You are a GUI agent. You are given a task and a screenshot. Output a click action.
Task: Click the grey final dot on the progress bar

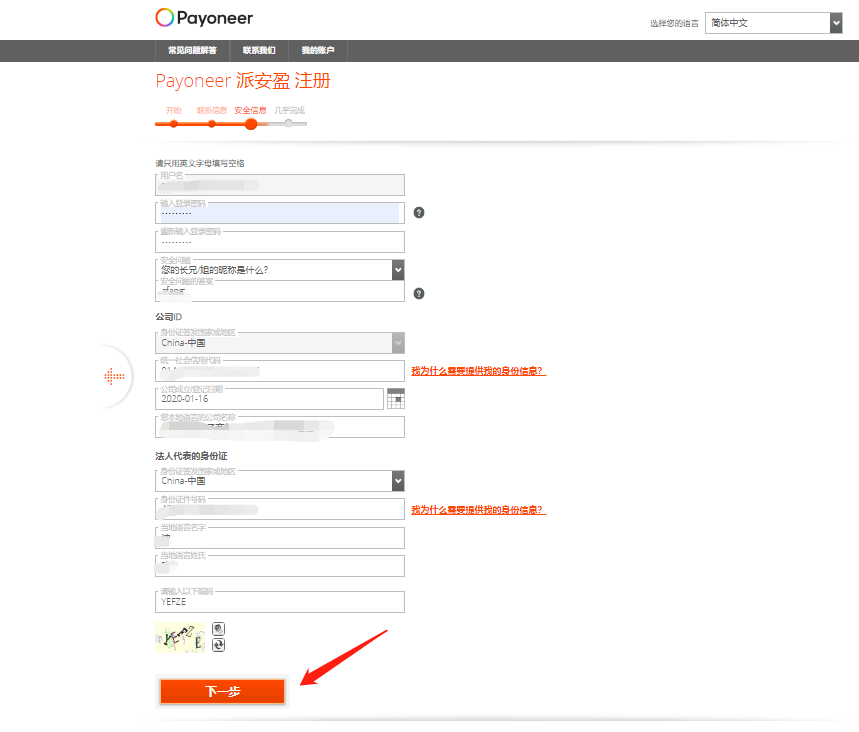pos(289,124)
